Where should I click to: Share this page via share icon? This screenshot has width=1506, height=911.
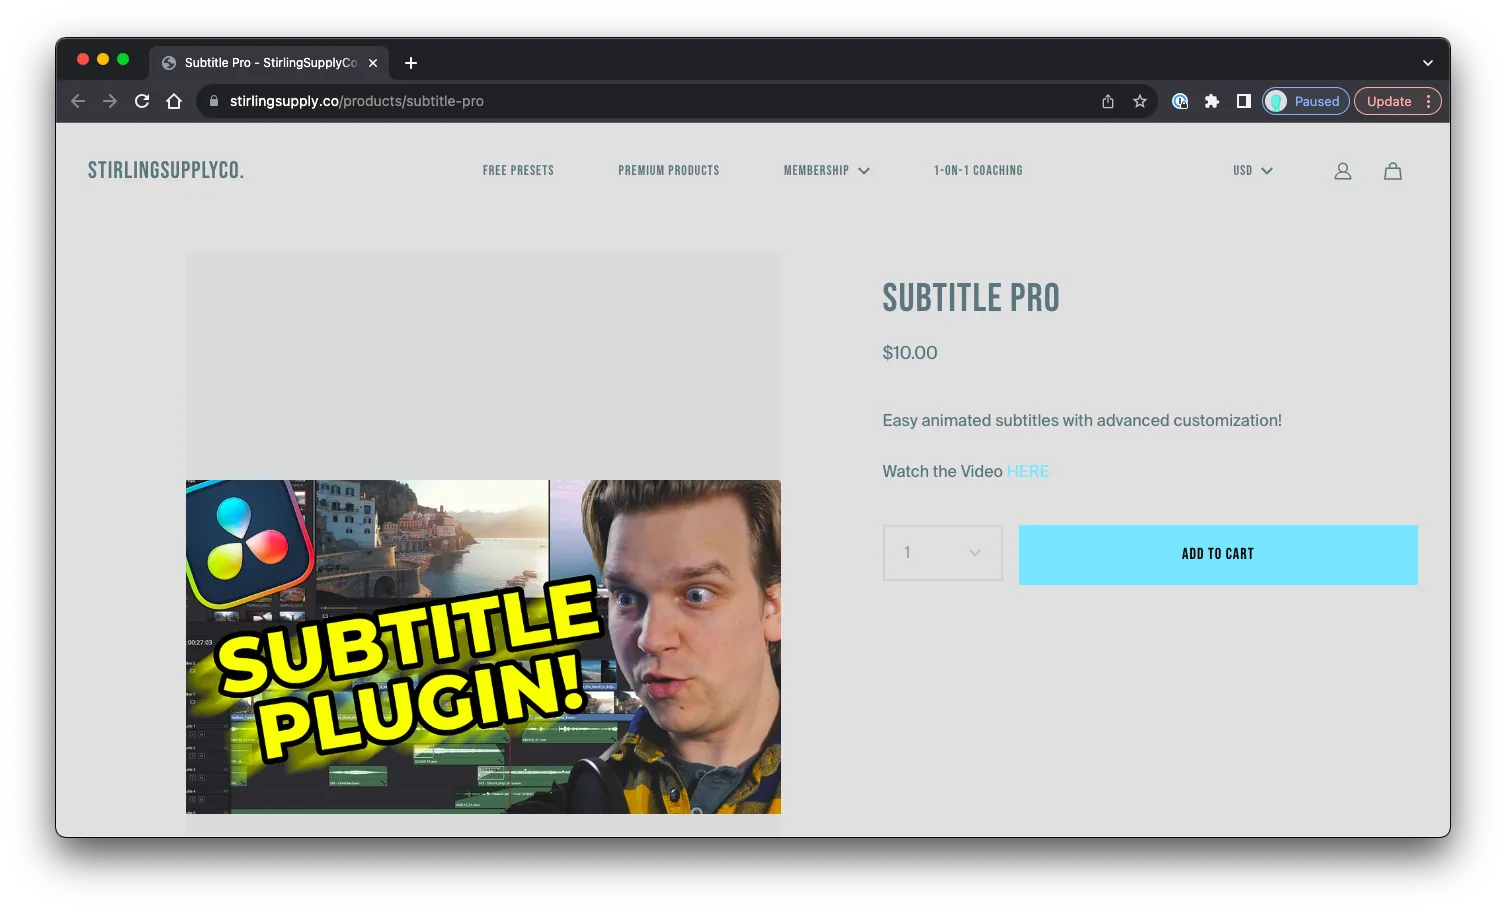click(x=1108, y=101)
